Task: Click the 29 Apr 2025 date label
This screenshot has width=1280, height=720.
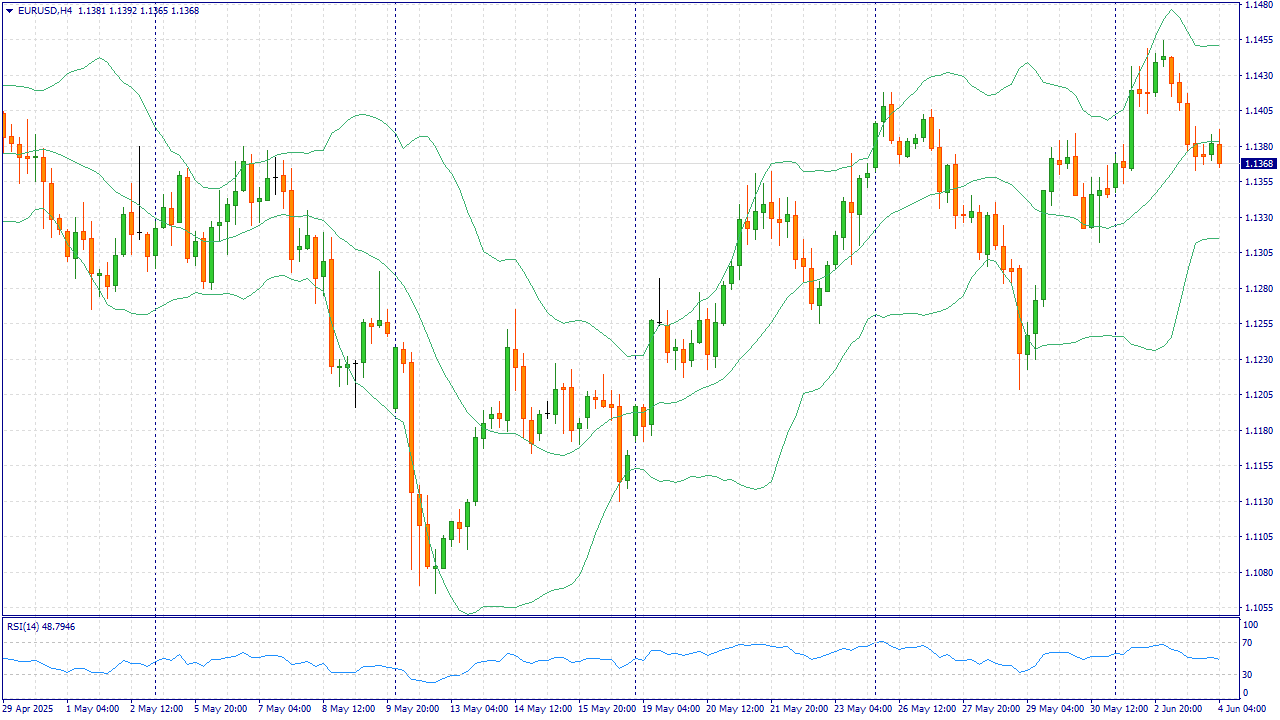Action: point(27,708)
